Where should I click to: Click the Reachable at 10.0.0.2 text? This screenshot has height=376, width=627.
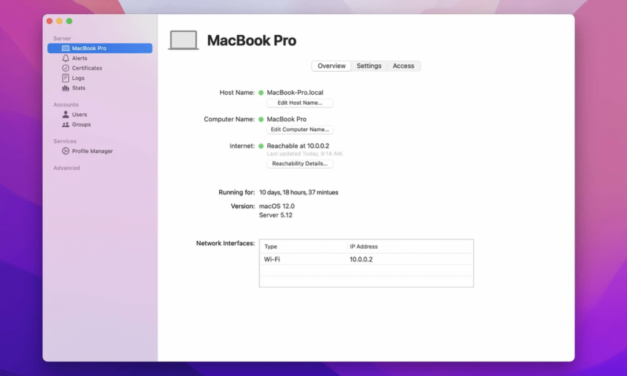click(x=298, y=146)
